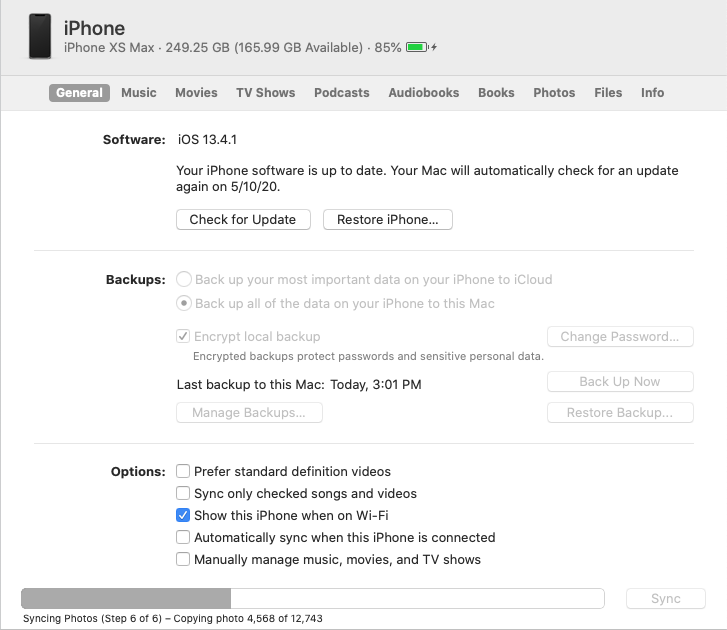Select back up to iCloud radio option
The image size is (727, 630).
point(184,280)
